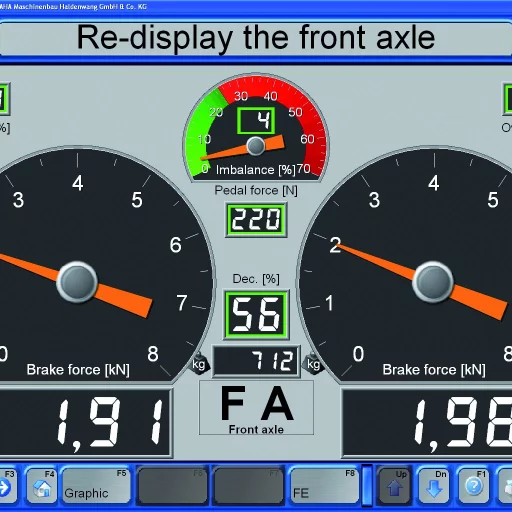Click the Dec. percent 56 display

point(256,315)
